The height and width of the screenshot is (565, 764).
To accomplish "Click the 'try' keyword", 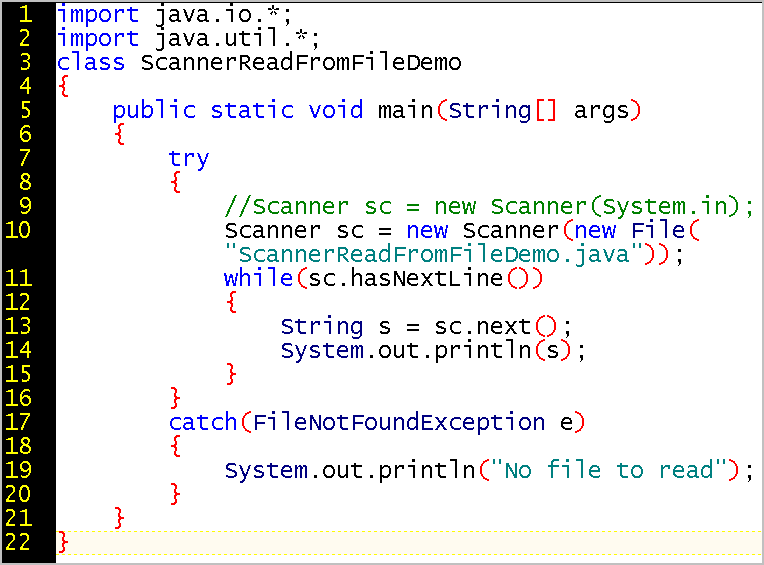I will tap(189, 159).
